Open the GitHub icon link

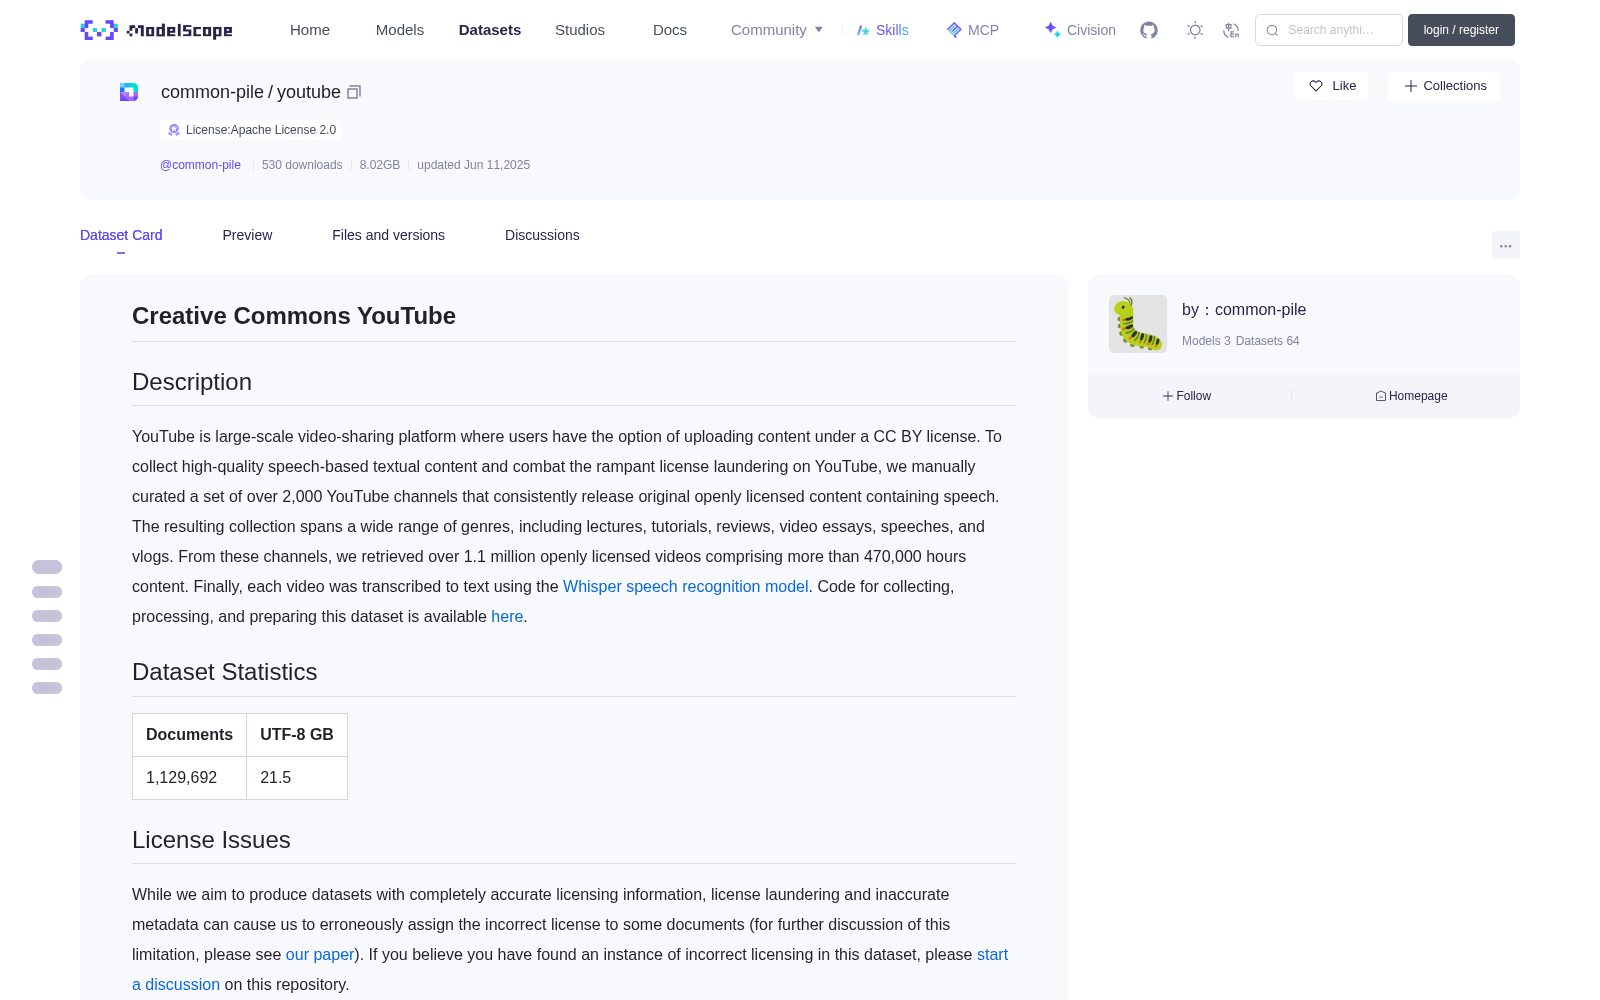point(1149,30)
